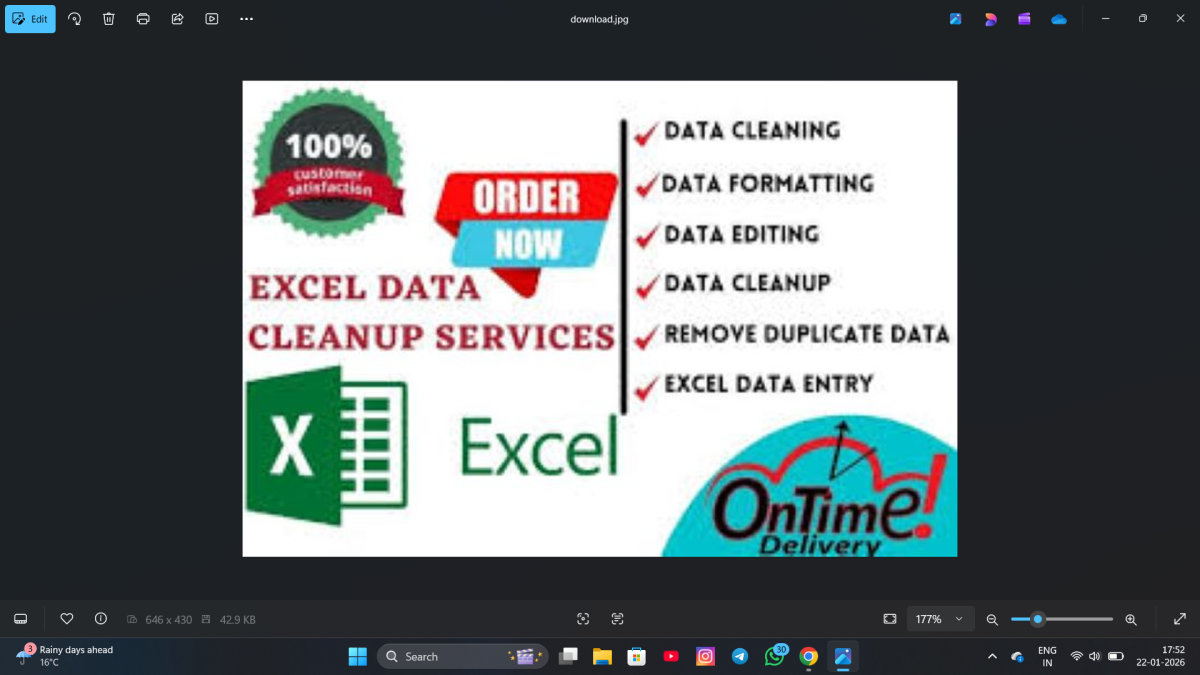Click the OneDrive cloud icon in title bar

1058,19
